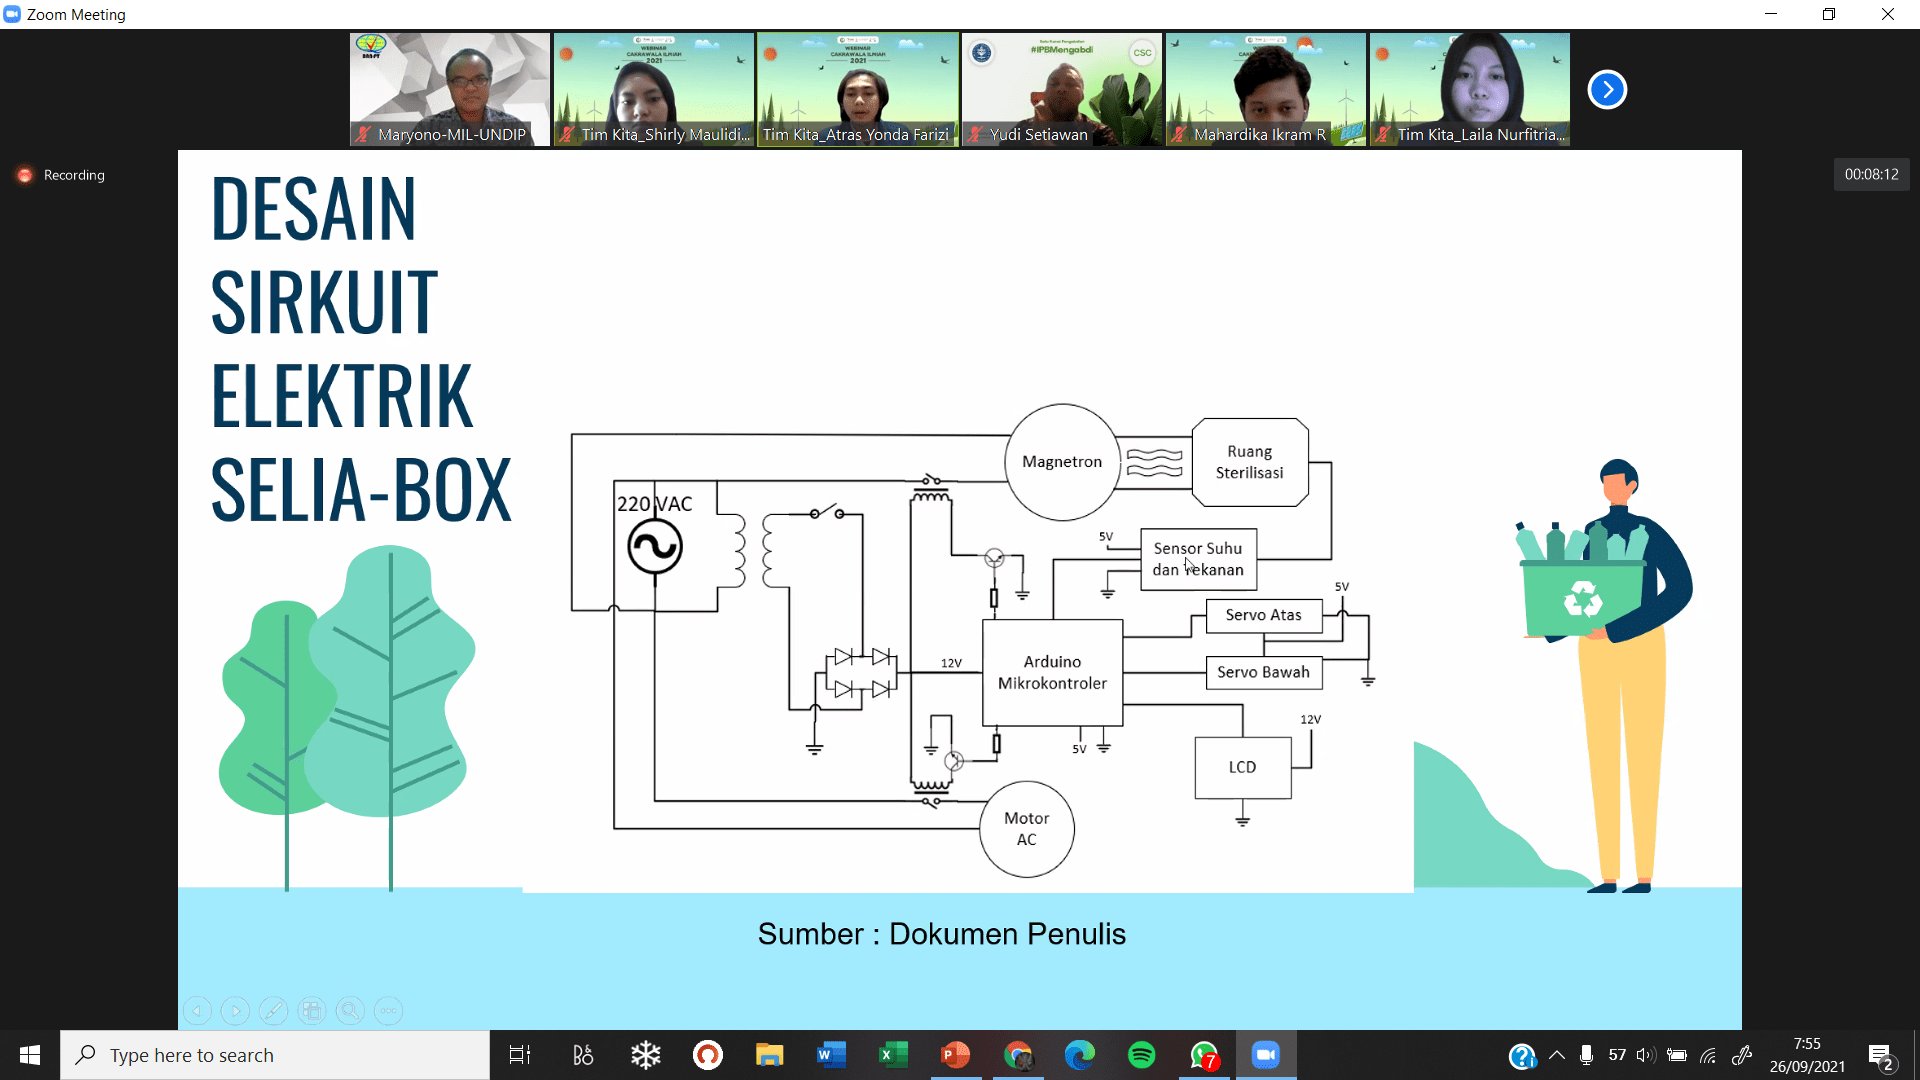The height and width of the screenshot is (1080, 1920).
Task: Show next participants with blue arrow
Action: (1607, 90)
